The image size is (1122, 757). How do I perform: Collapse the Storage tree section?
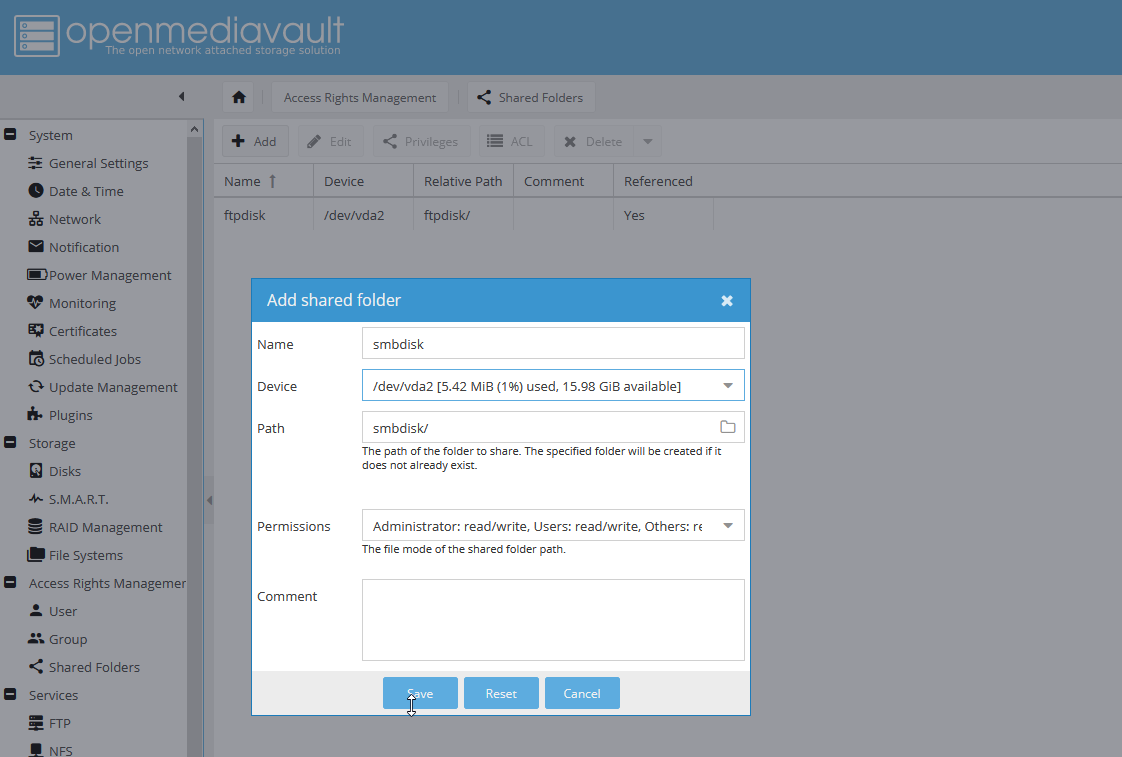tap(10, 443)
